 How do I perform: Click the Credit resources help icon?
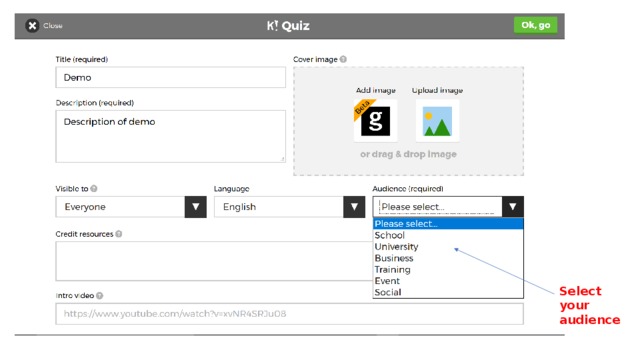click(x=119, y=234)
